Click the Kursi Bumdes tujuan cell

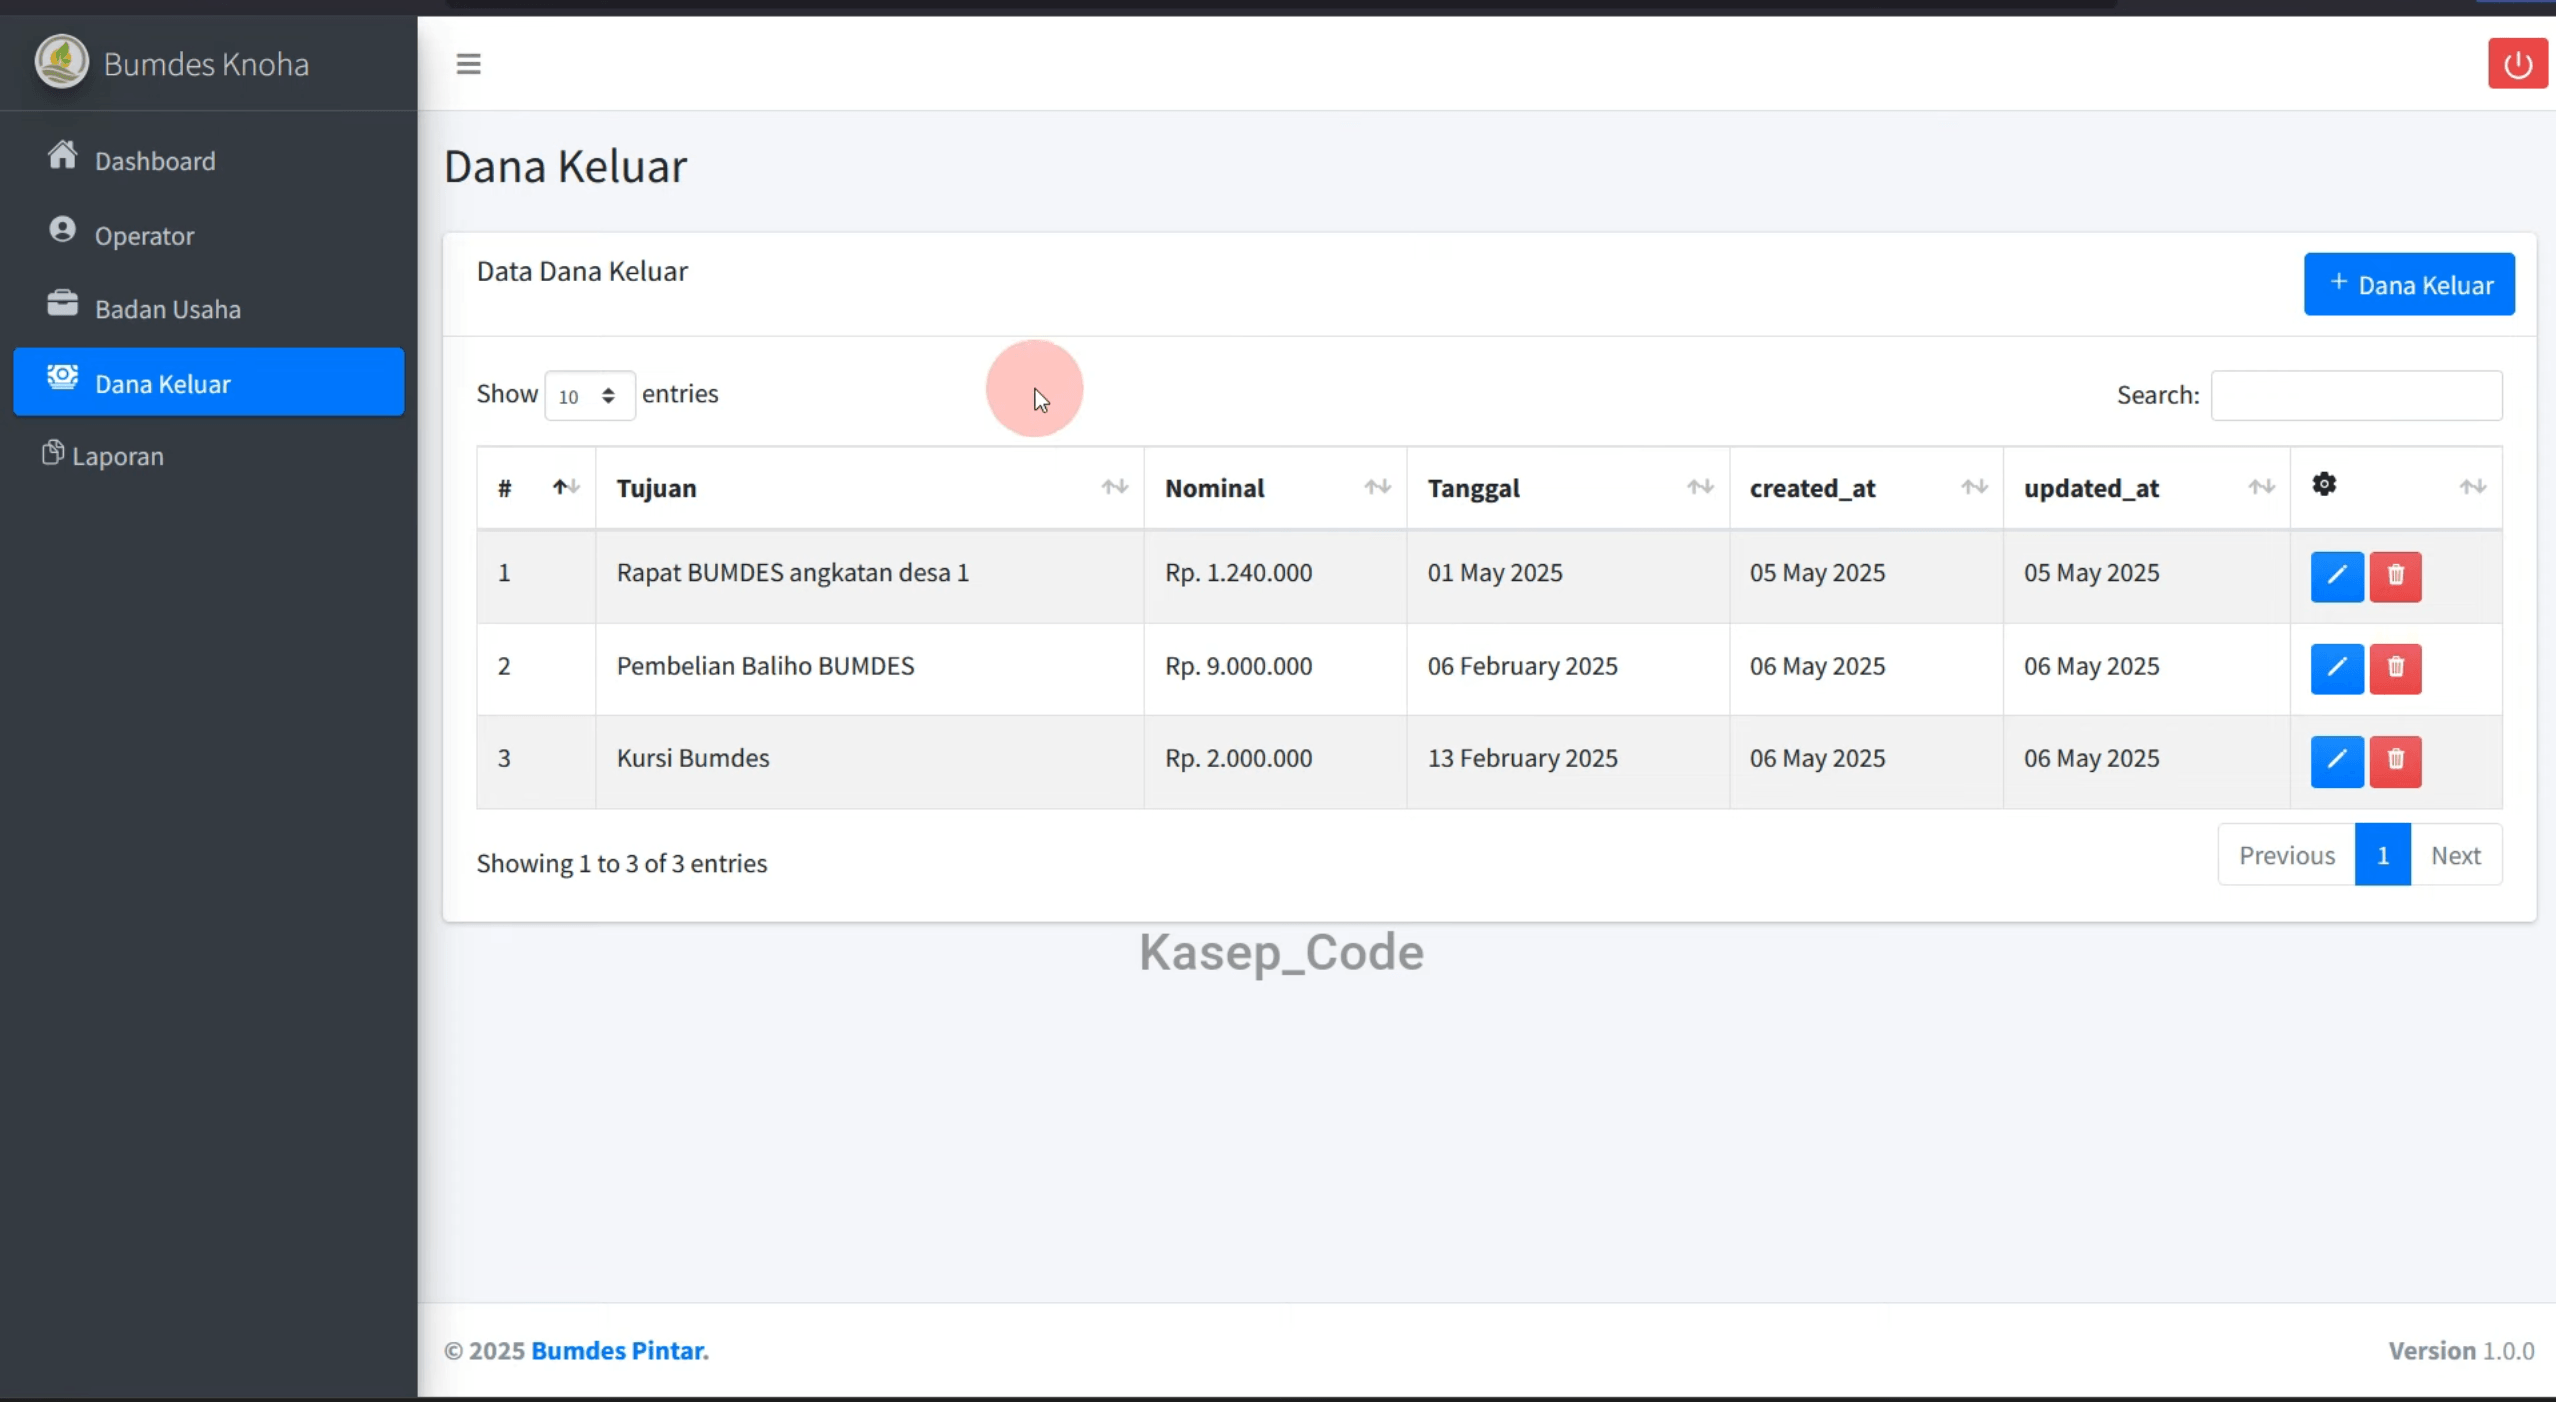(869, 761)
